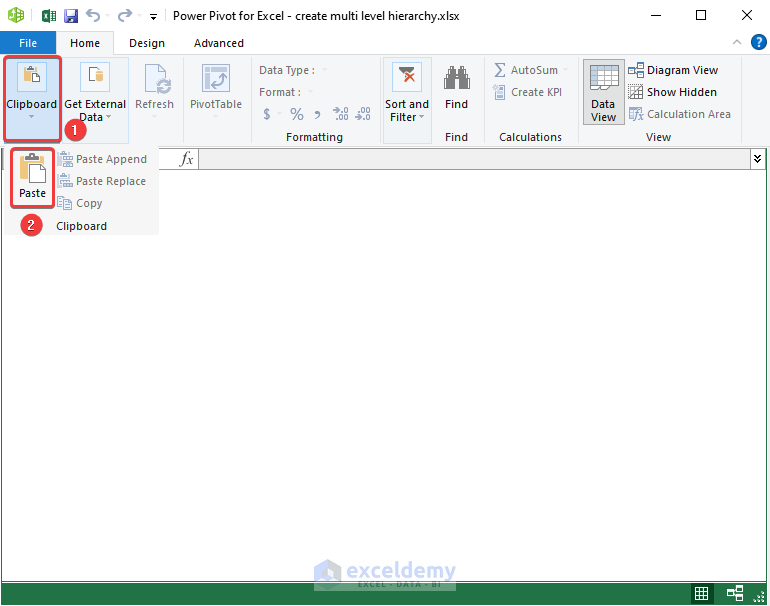Viewport: 770px width, 606px height.
Task: Open the File tab
Action: (28, 43)
